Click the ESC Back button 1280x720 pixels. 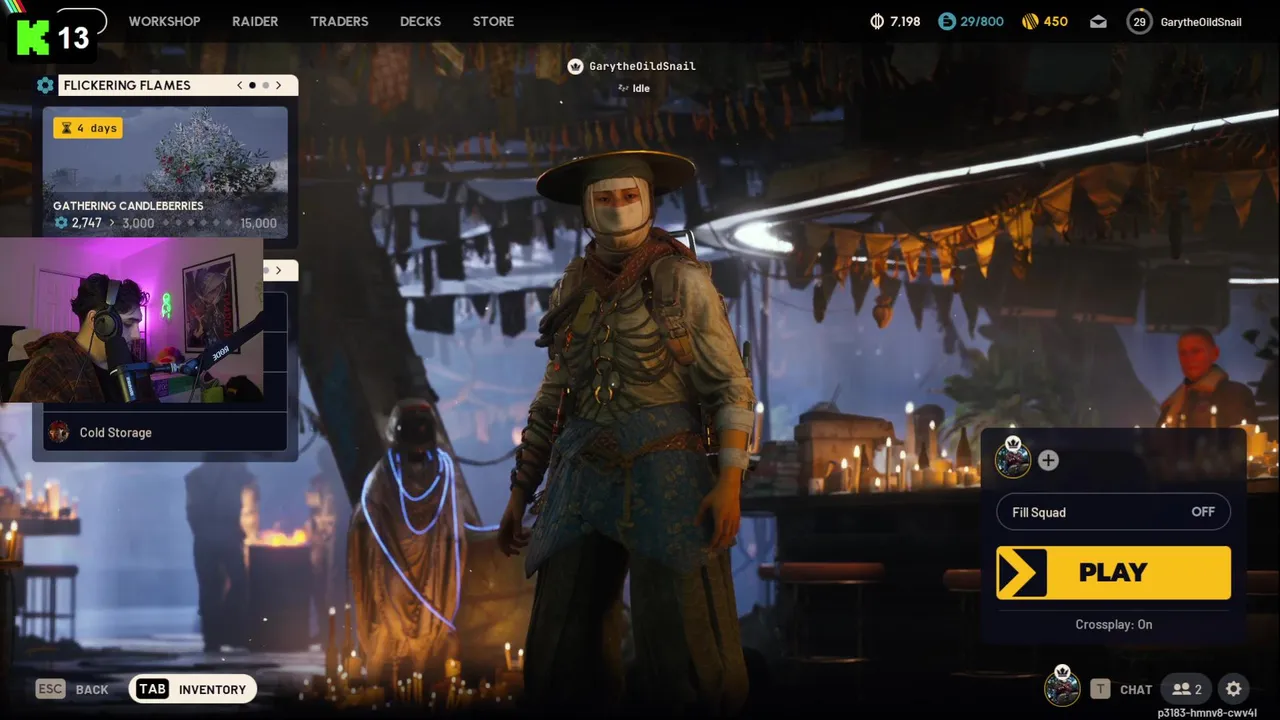tap(72, 689)
